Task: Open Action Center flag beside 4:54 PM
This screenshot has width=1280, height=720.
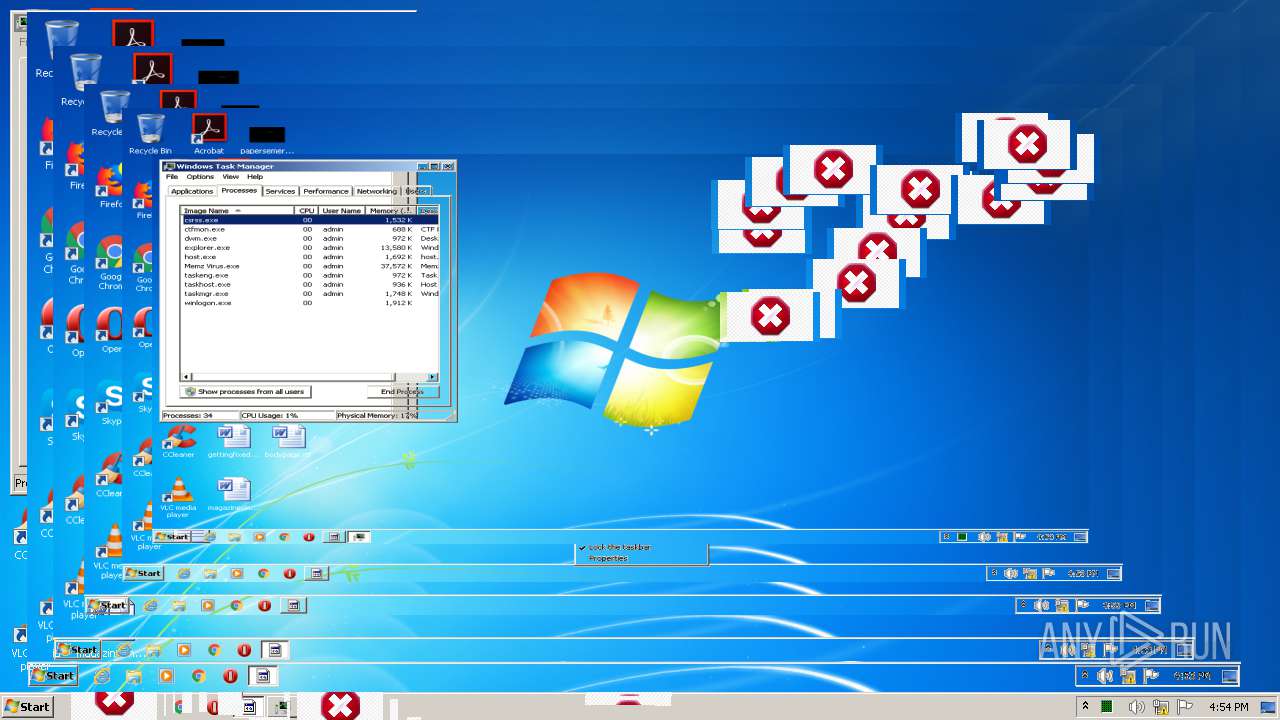Action: 1185,706
